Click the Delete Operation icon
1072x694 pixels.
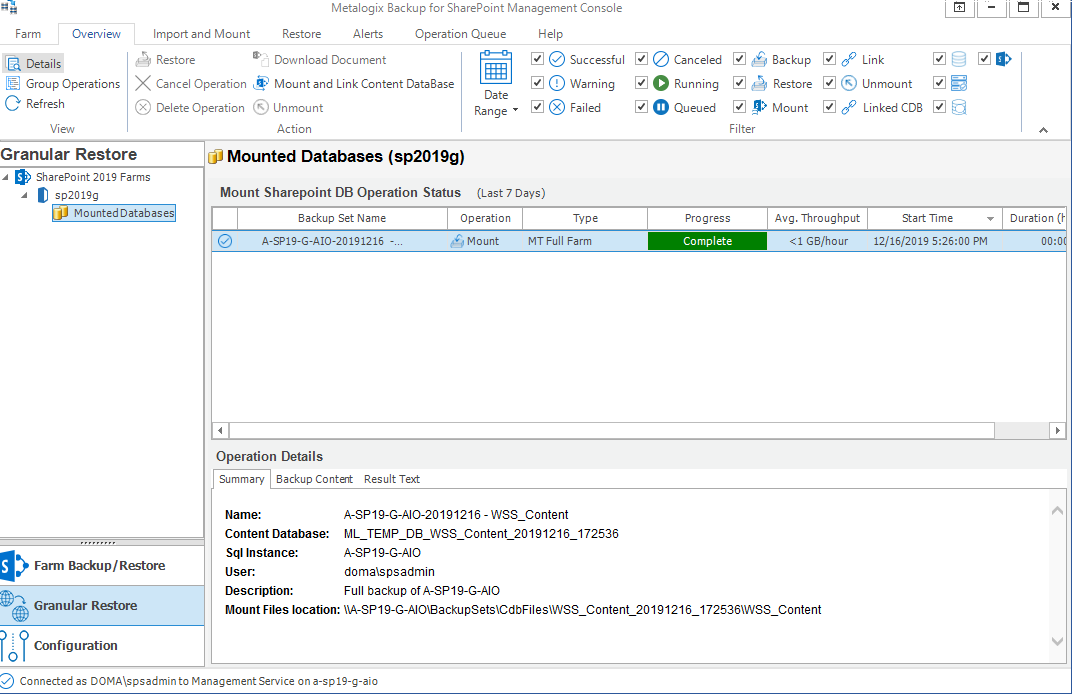coord(143,107)
